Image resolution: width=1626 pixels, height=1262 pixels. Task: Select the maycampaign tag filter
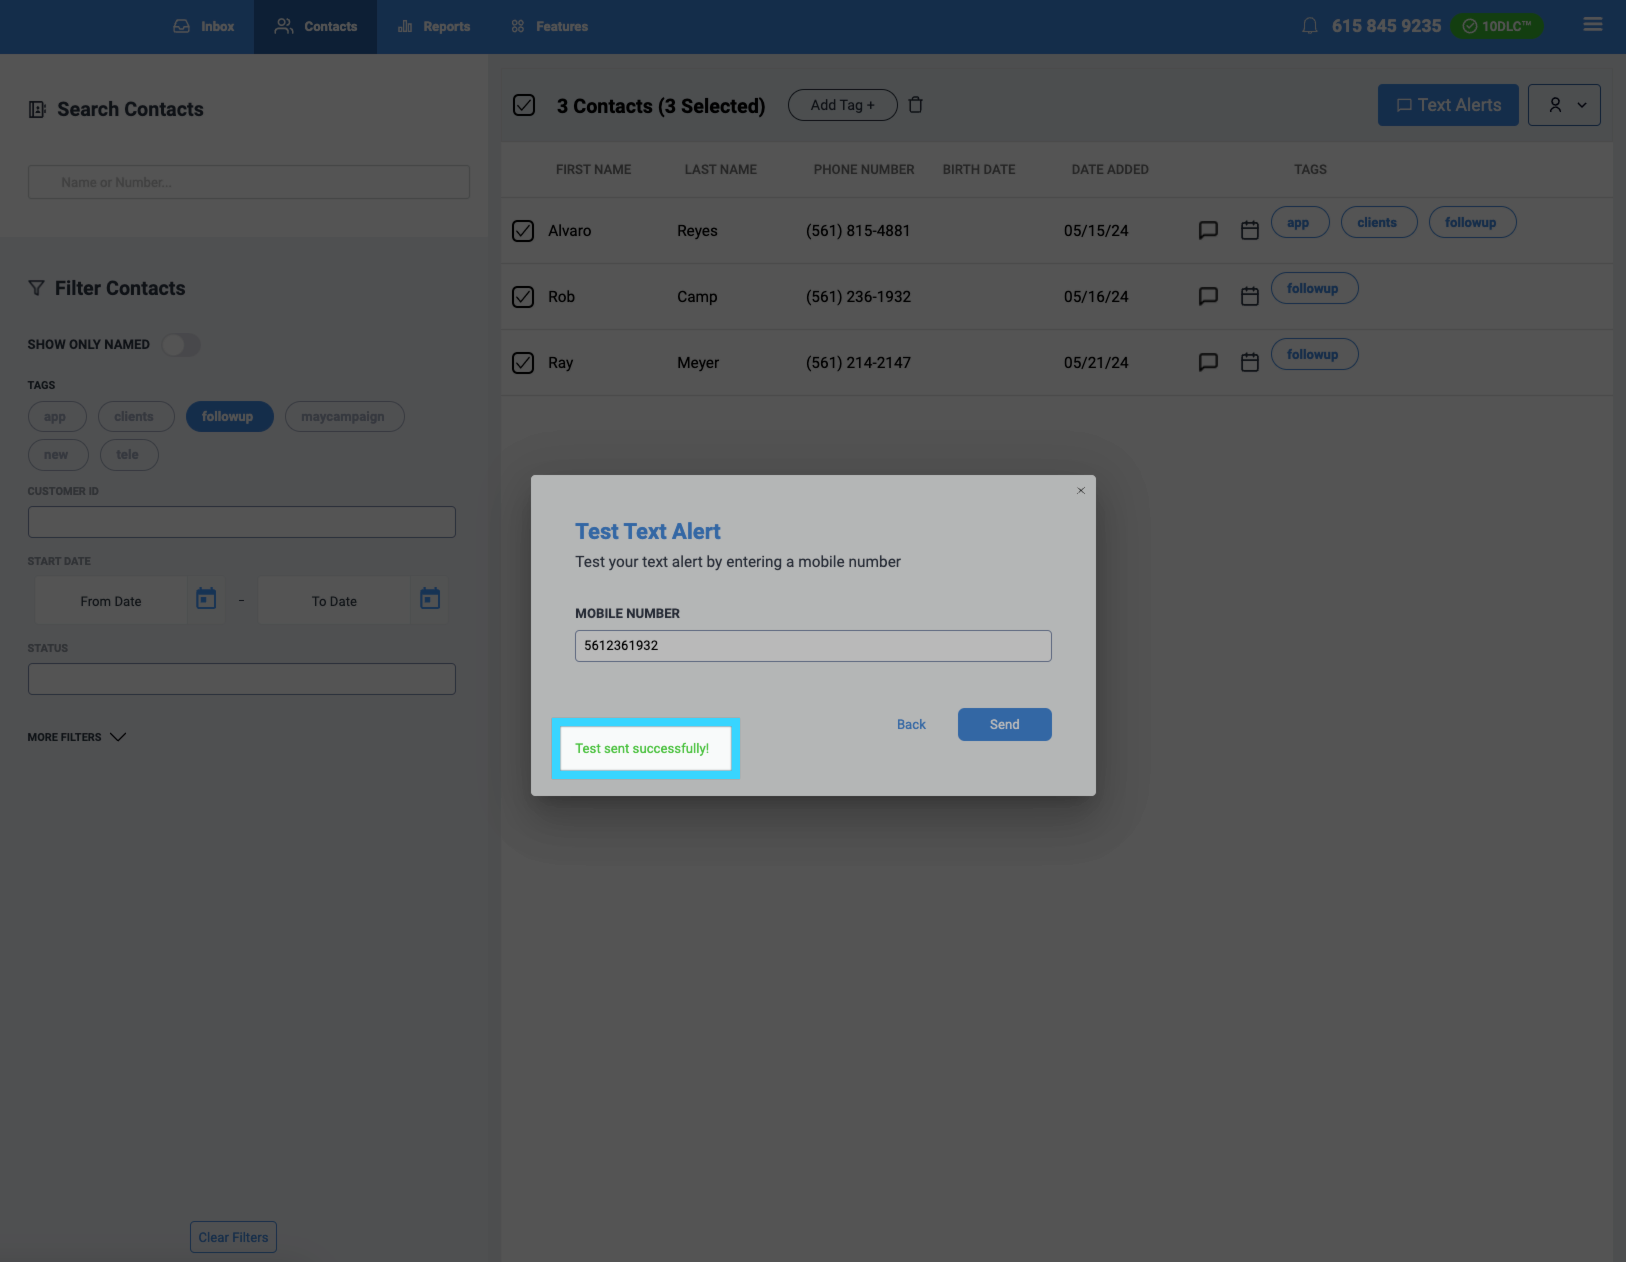tap(344, 417)
